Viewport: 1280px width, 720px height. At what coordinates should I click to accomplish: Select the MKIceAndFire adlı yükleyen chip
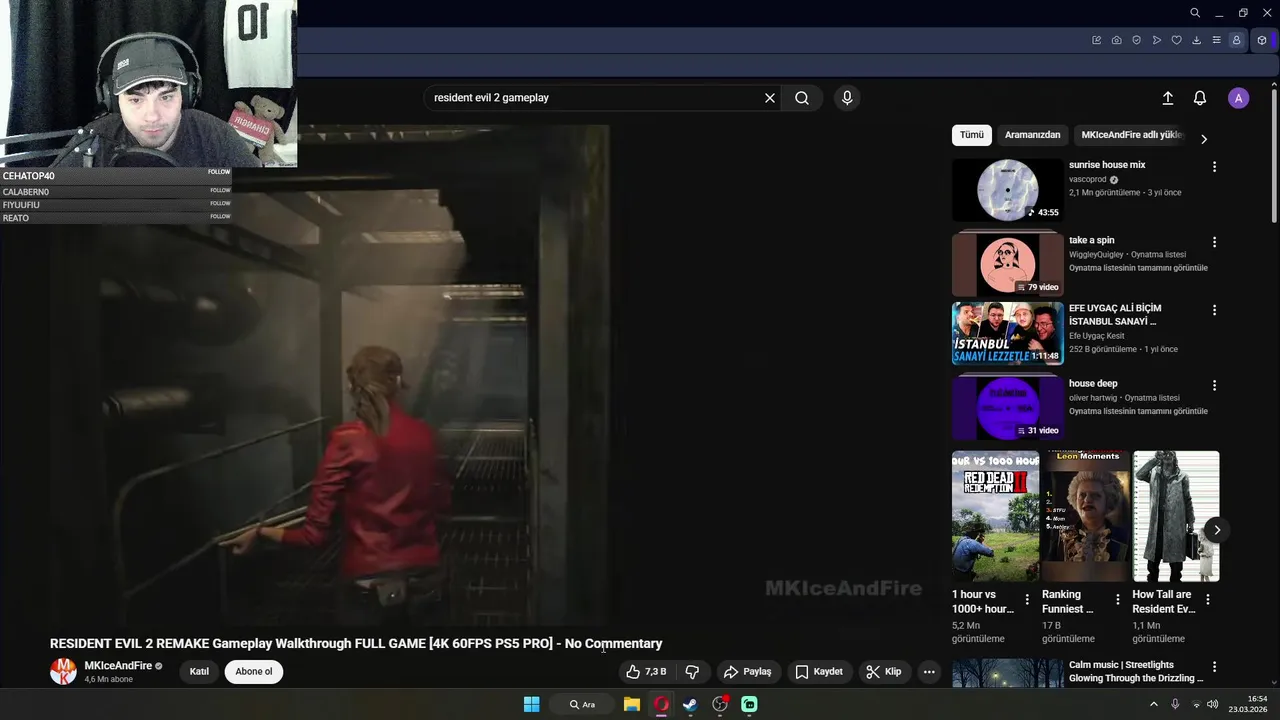[x=1131, y=135]
